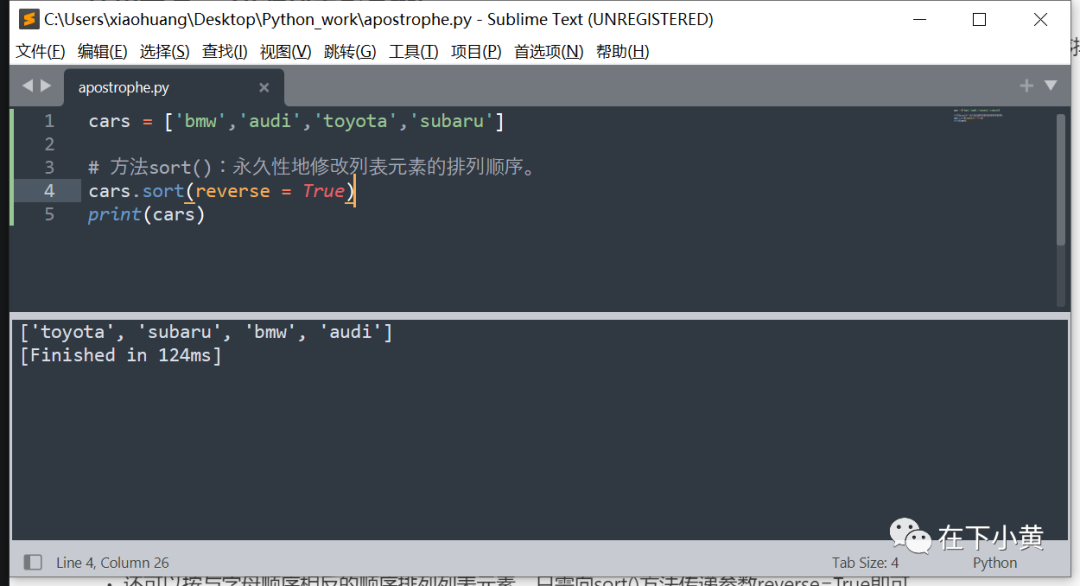Screen dimensions: 1080x586
Task: Maximize the Sublime Text window
Action: point(979,19)
